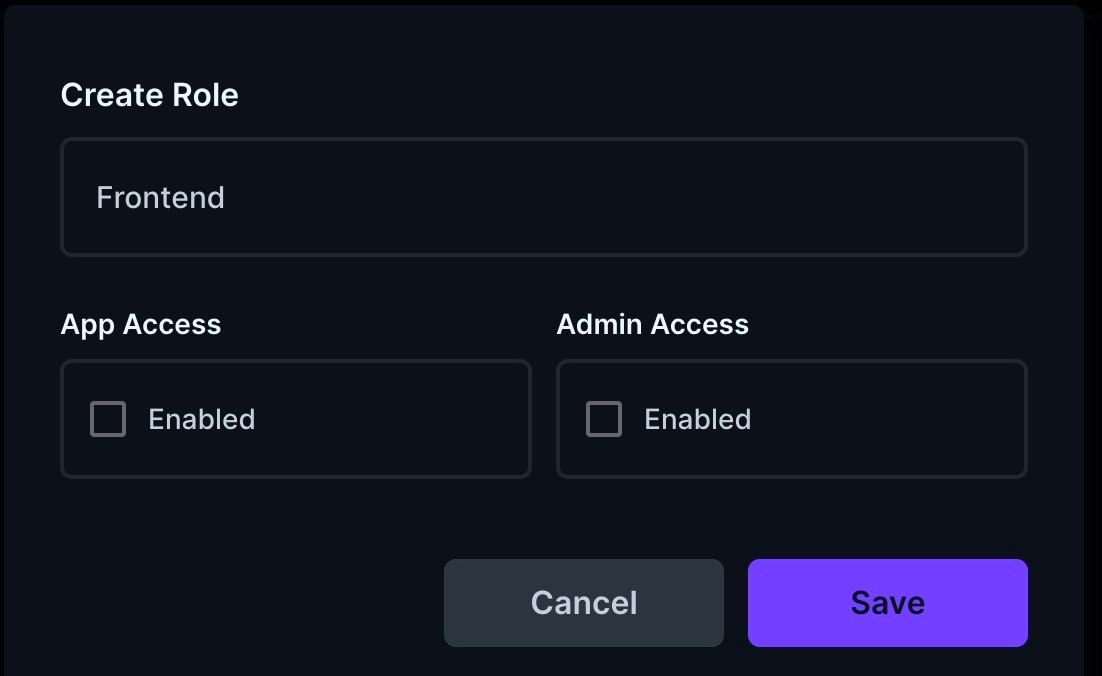Click the App Access label

point(141,324)
